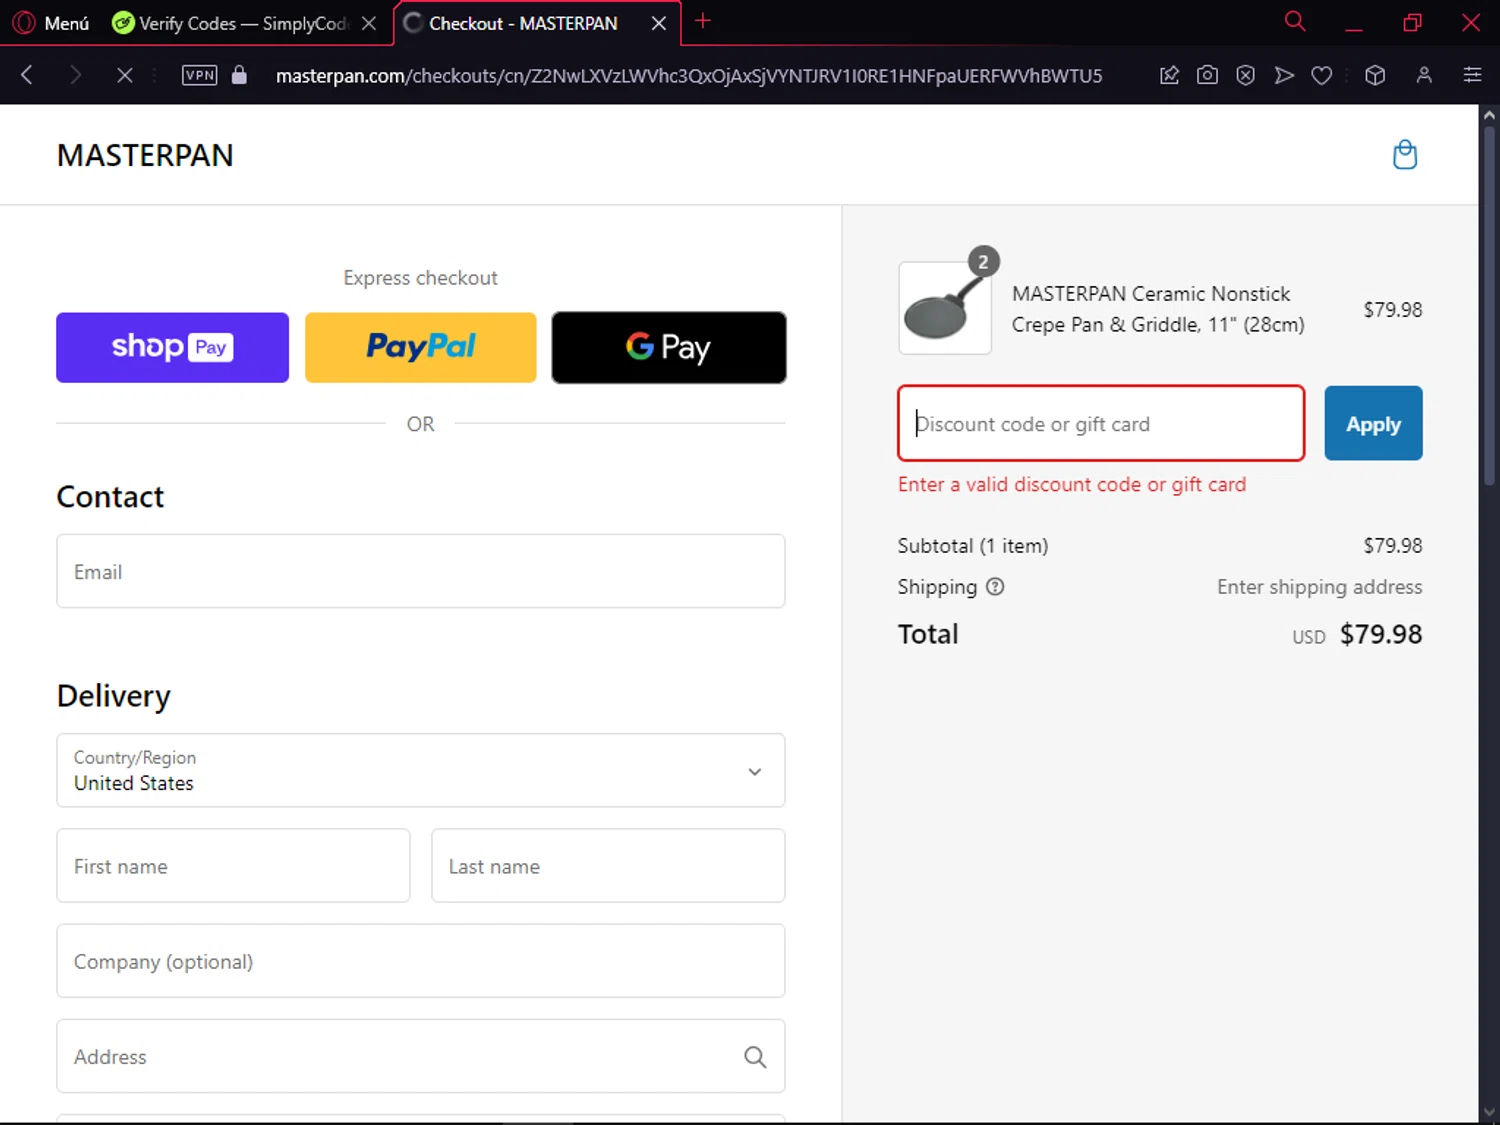Open the easy setup sliders icon
1500x1125 pixels.
[1472, 75]
